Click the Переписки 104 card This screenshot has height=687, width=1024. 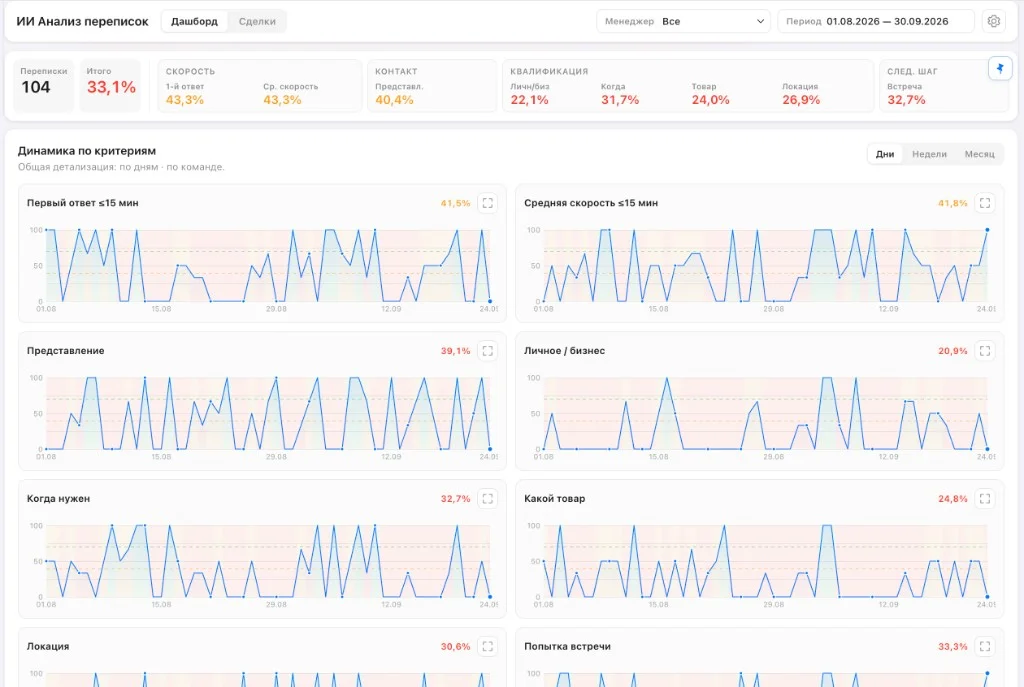(43, 86)
